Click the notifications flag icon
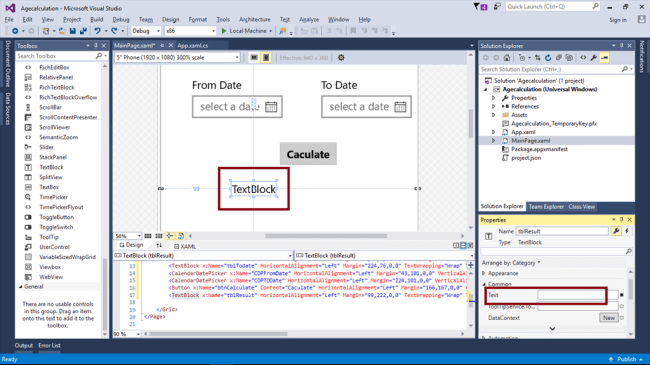 click(480, 7)
